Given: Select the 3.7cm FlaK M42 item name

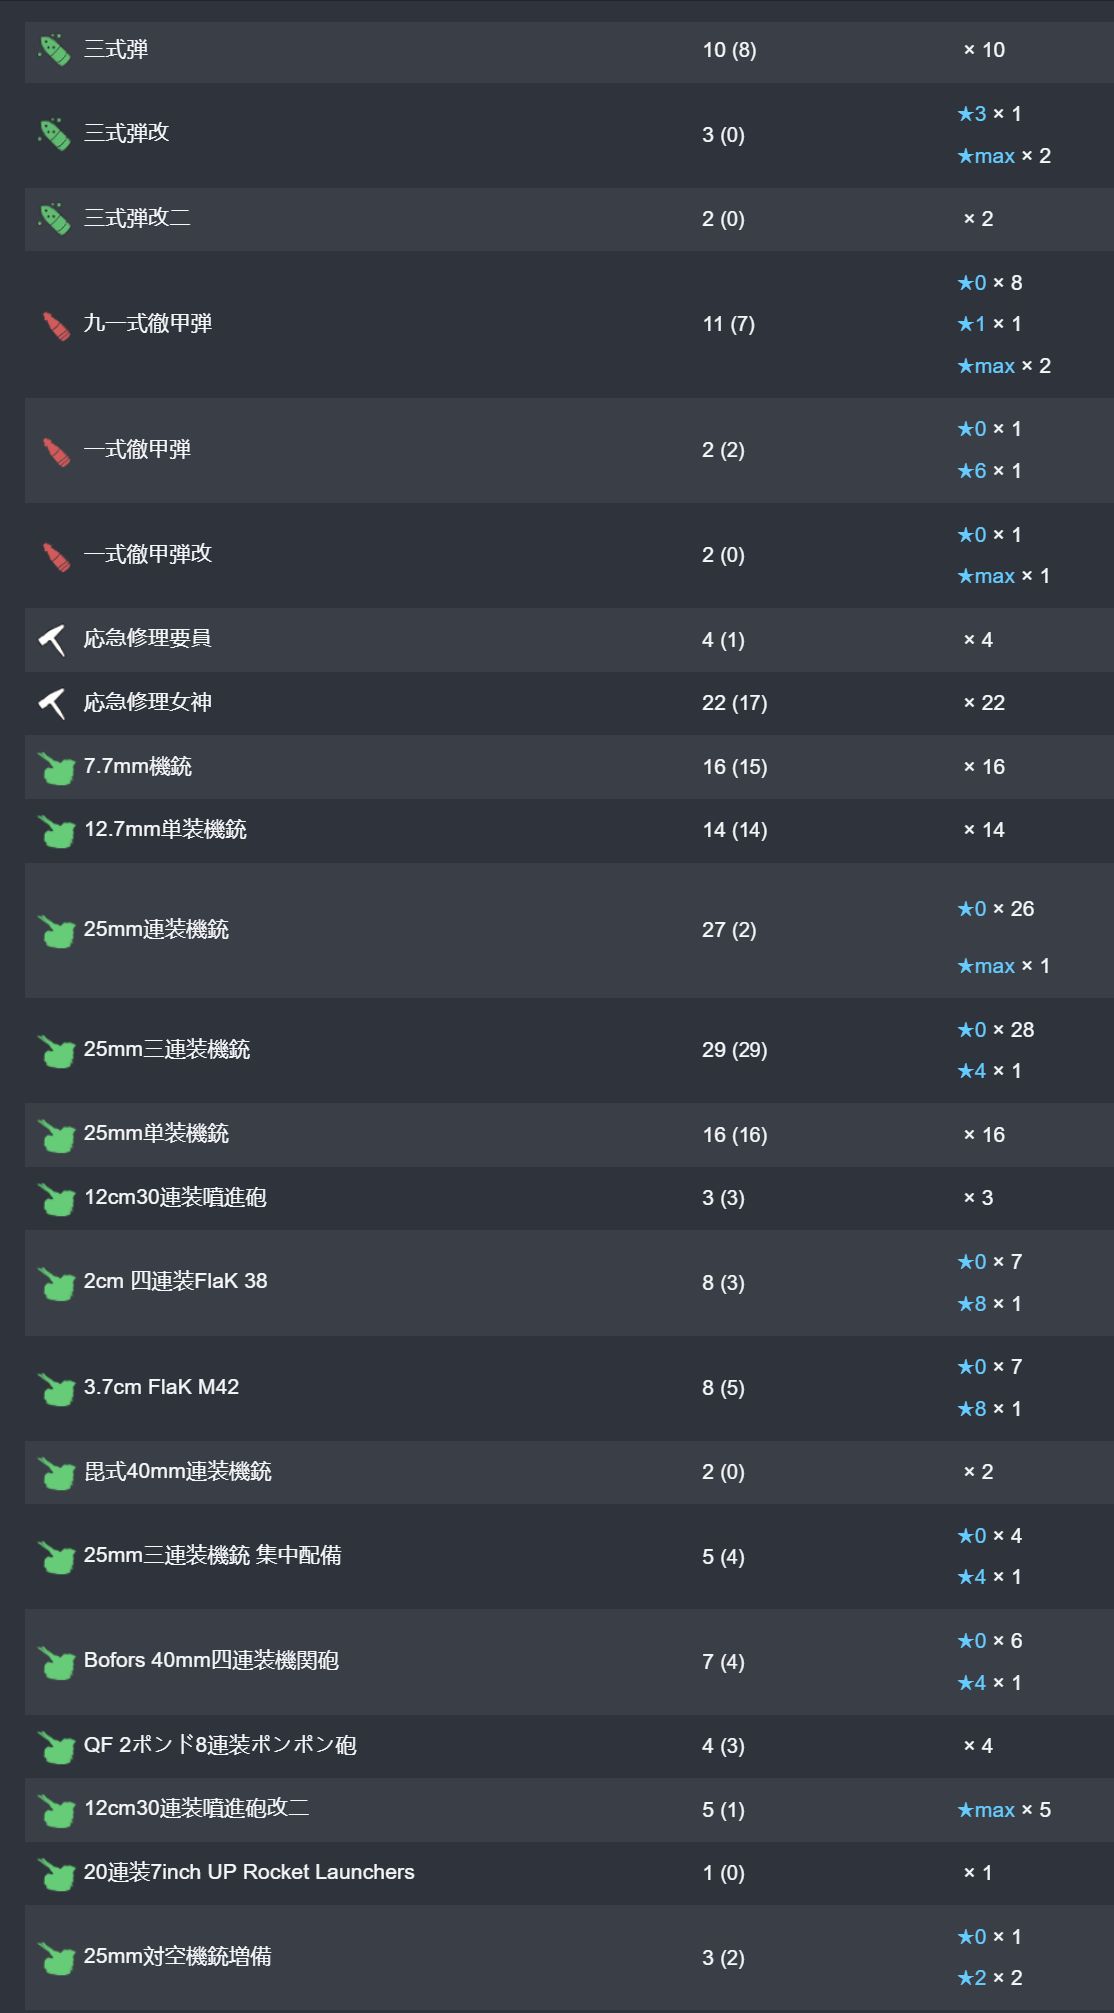Looking at the screenshot, I should [161, 1387].
